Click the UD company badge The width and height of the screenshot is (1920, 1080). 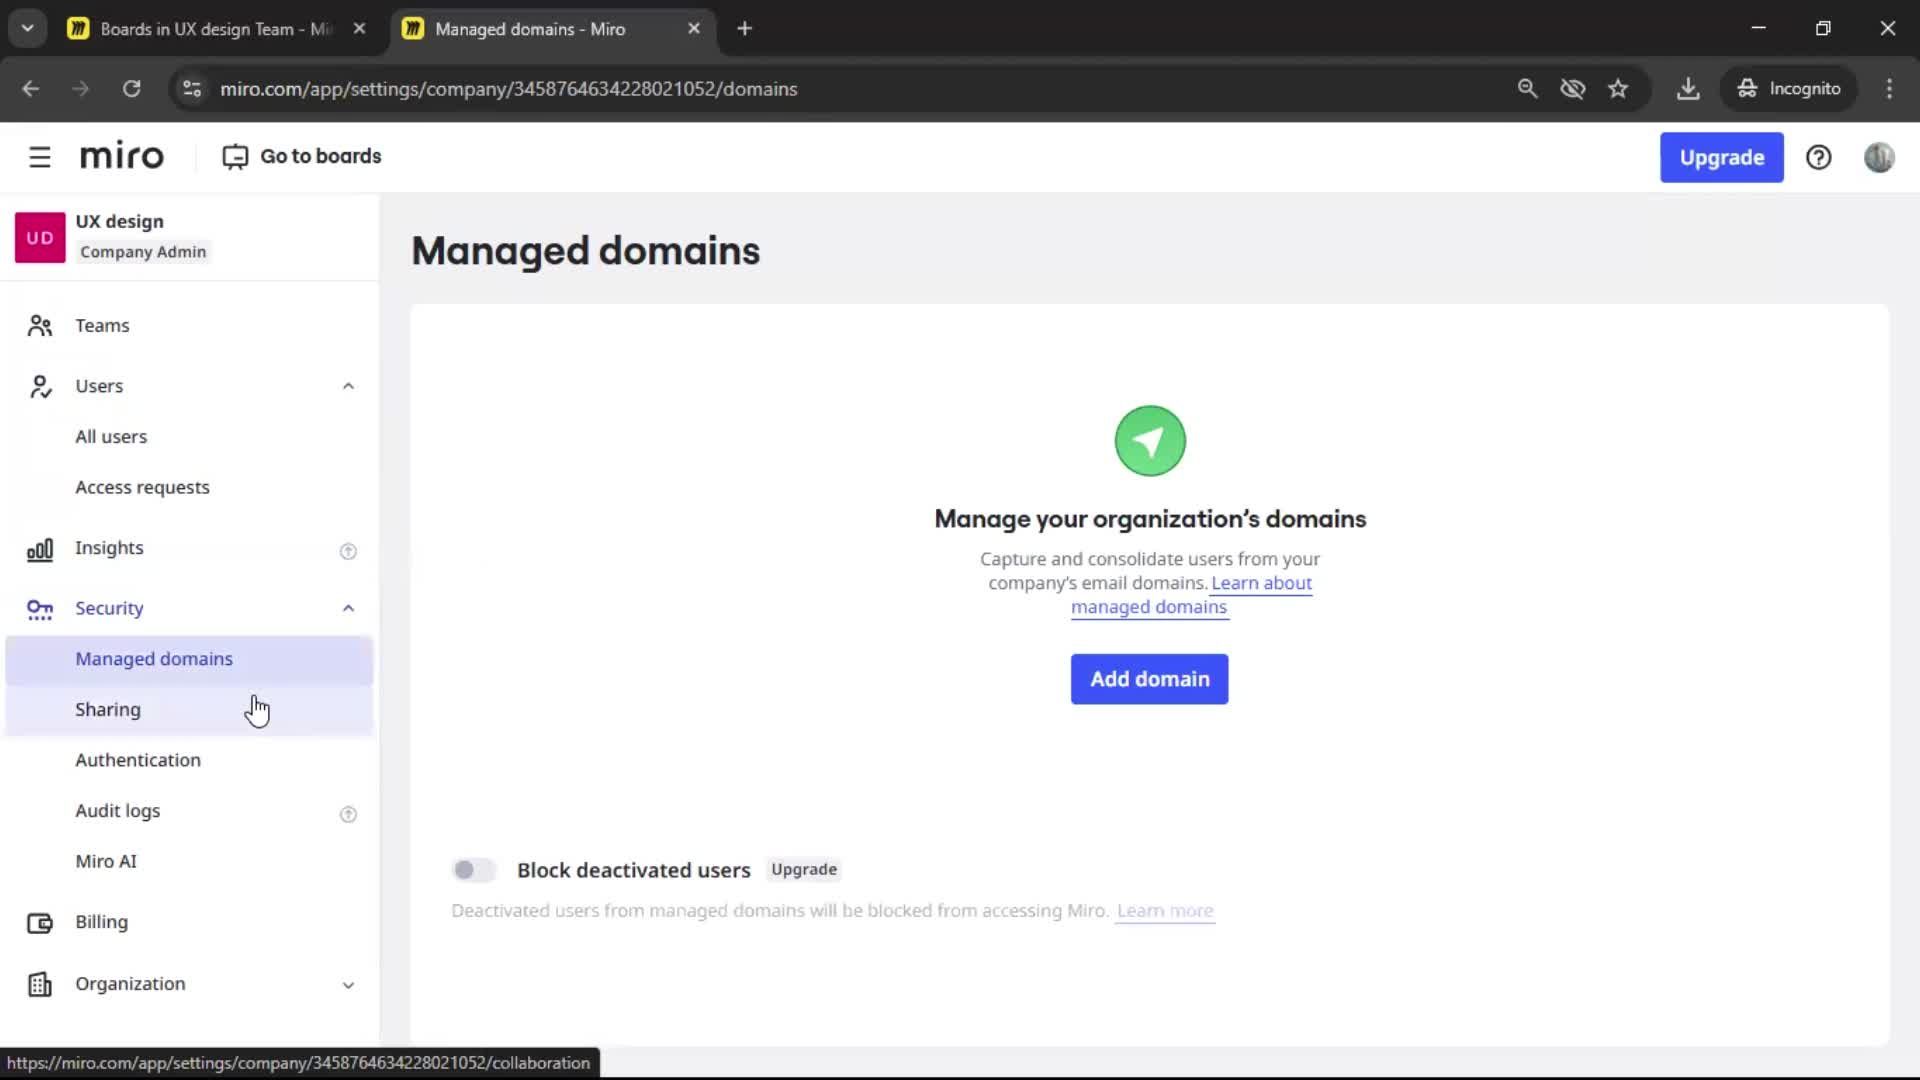[x=40, y=237]
